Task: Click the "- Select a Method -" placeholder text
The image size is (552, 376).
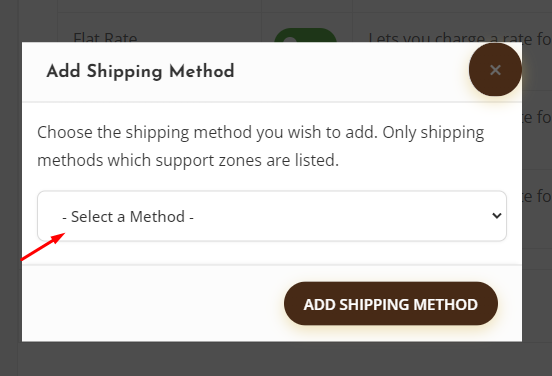Action: [128, 217]
